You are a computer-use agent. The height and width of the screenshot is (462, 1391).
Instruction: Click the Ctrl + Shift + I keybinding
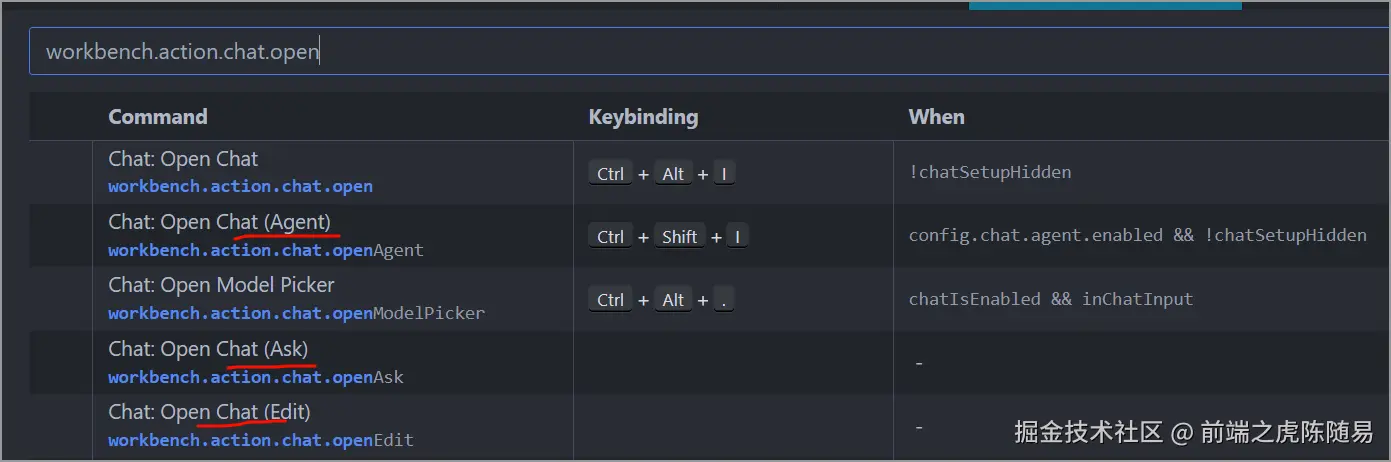click(668, 237)
